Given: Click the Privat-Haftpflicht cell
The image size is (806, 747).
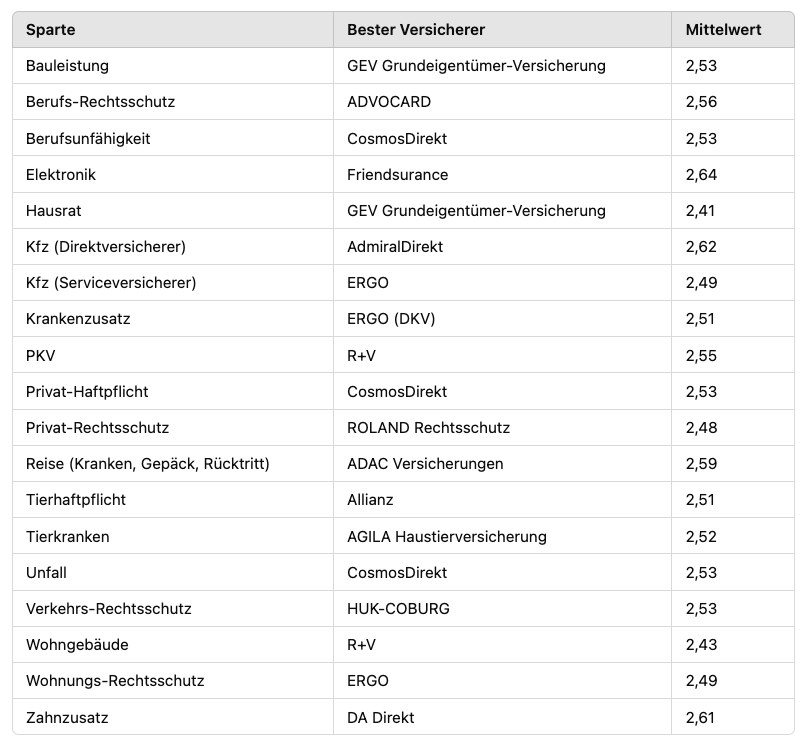Looking at the screenshot, I should [x=87, y=391].
